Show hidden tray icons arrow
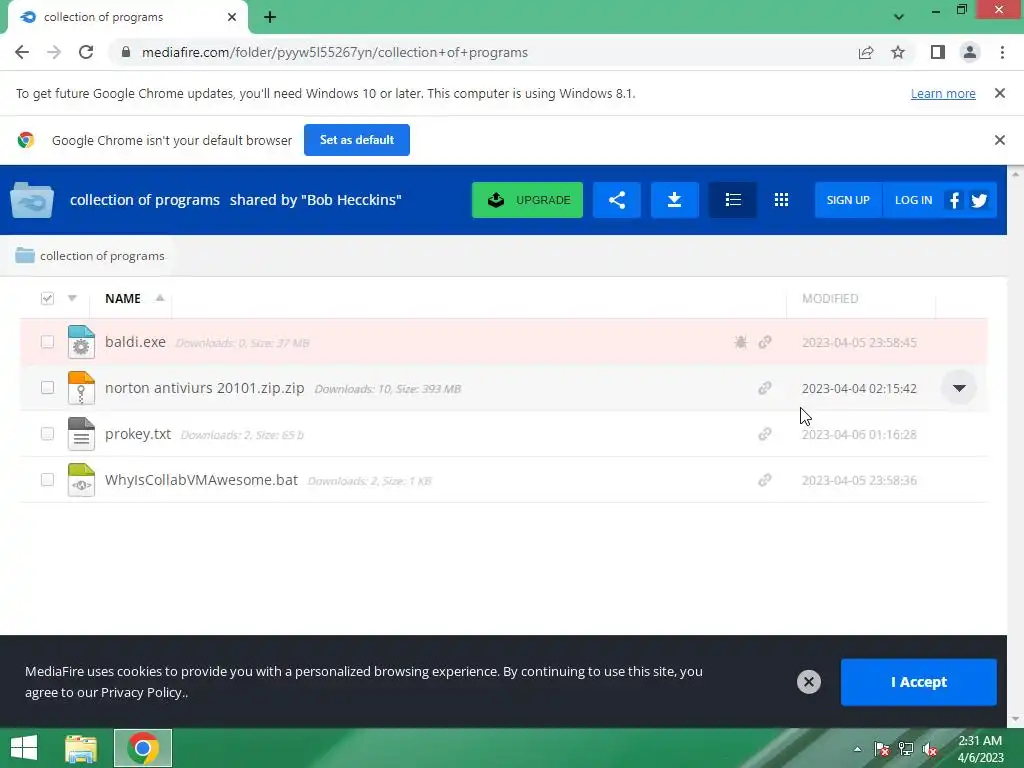Screen dimensions: 1024x768 [857, 749]
